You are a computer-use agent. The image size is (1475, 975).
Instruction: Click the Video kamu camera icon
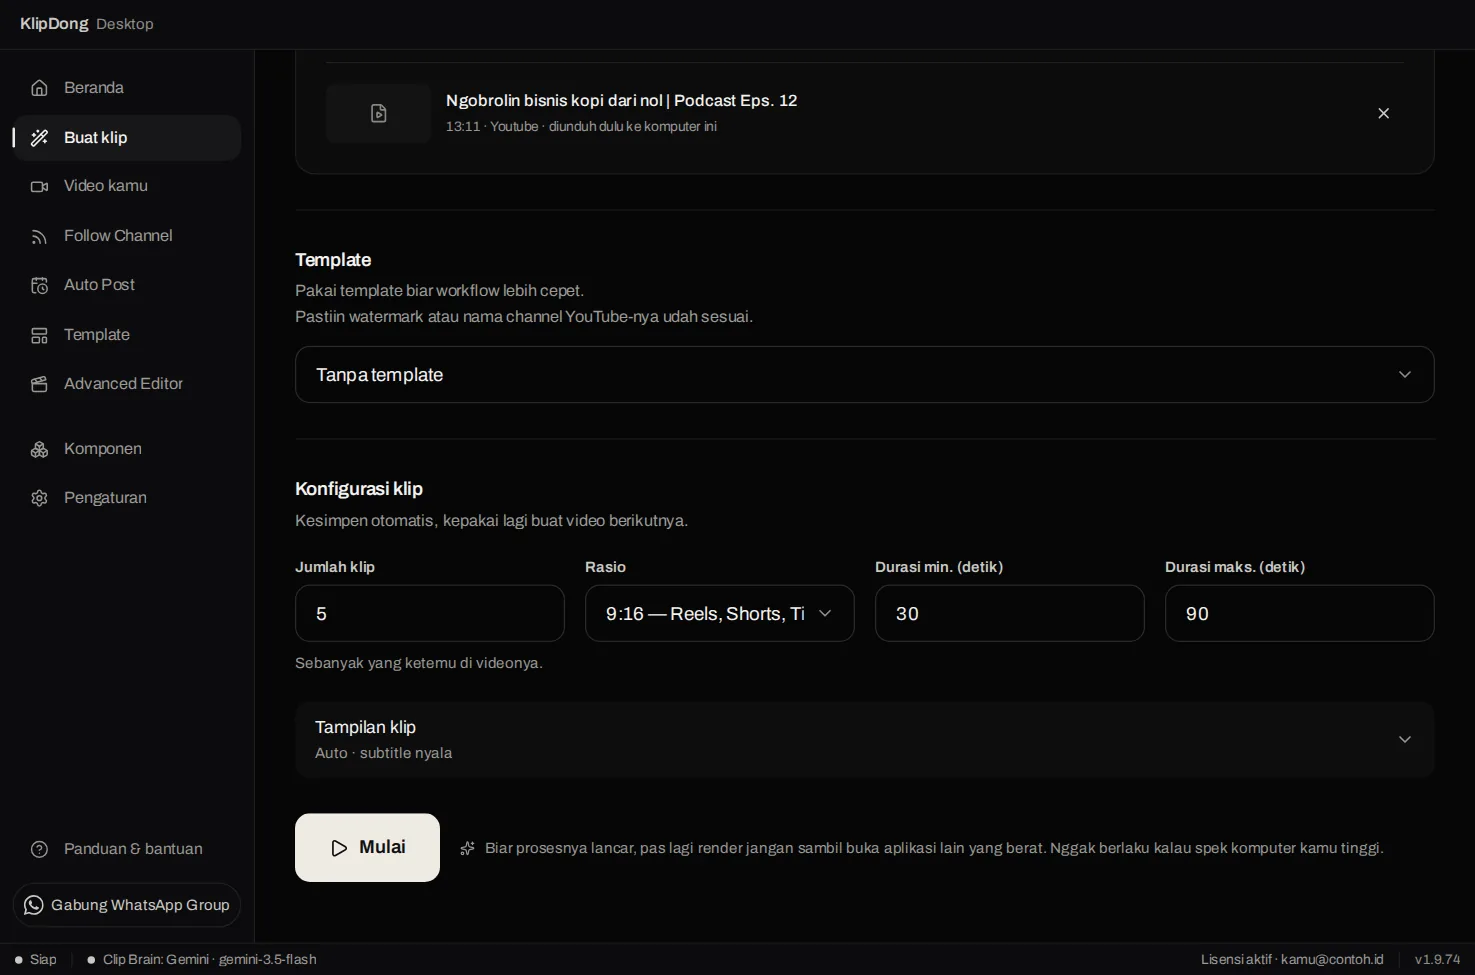[39, 186]
